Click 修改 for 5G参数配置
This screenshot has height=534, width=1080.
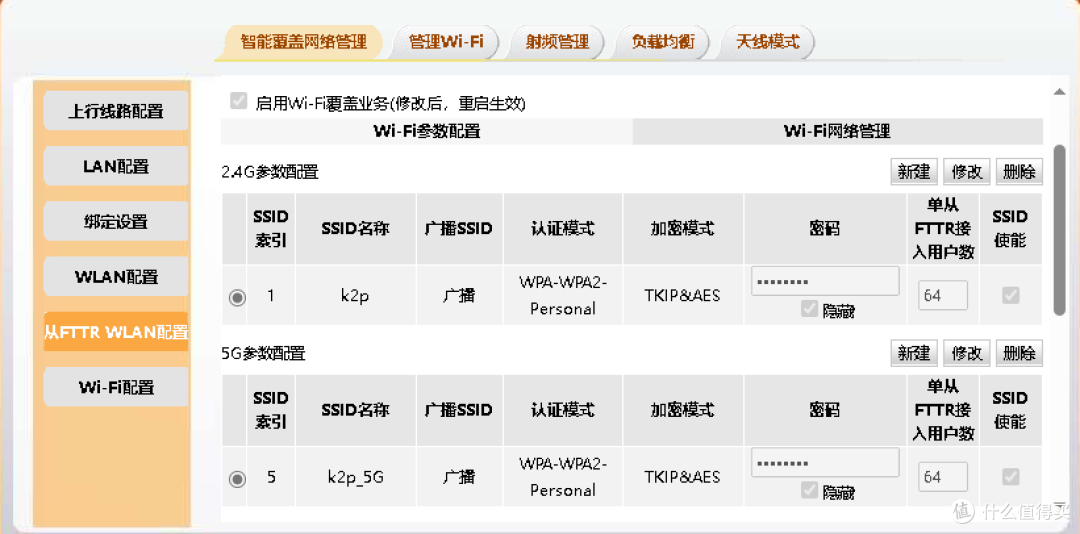[x=966, y=353]
